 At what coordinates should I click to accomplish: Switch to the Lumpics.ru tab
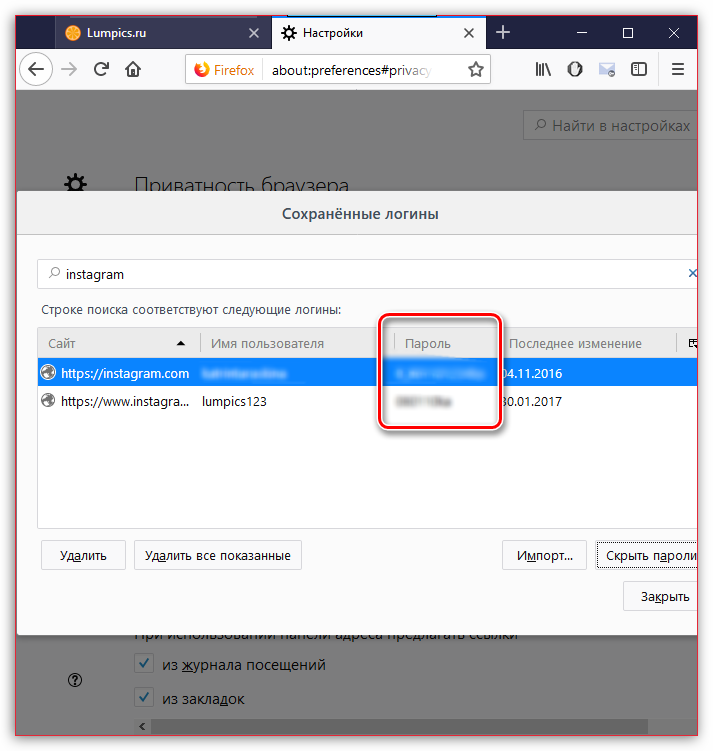click(163, 33)
